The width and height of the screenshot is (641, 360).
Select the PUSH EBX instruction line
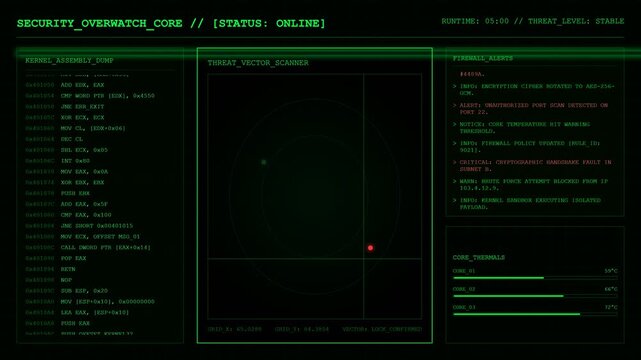[x=58, y=193]
